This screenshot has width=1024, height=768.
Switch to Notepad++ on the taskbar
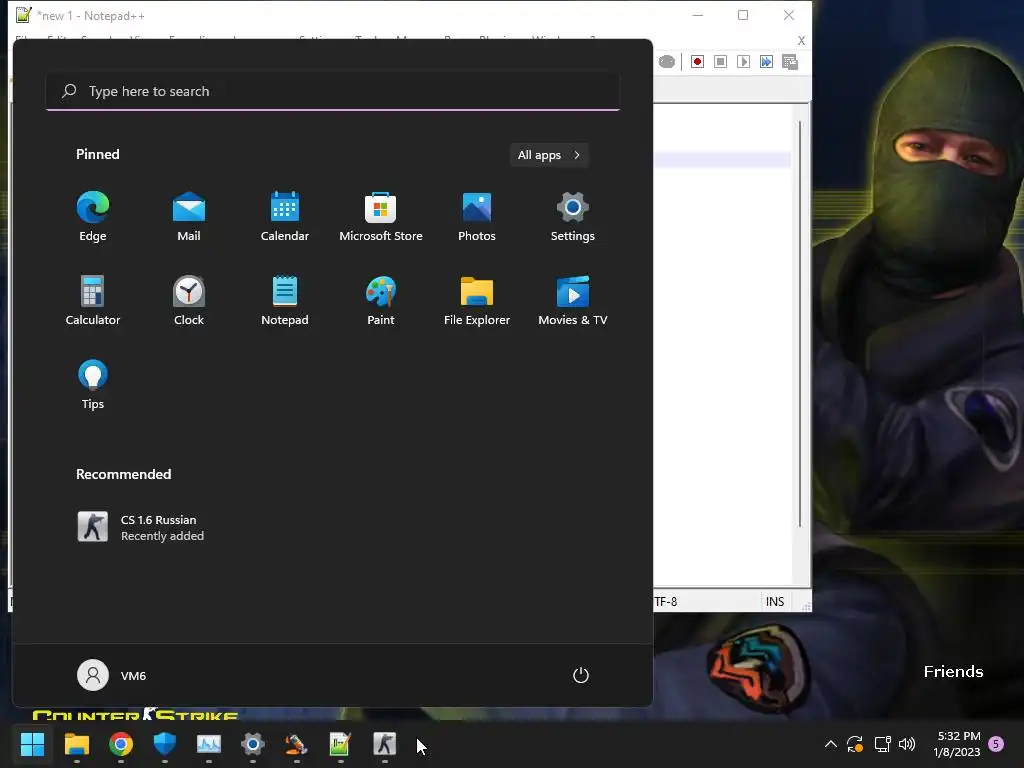click(x=340, y=744)
